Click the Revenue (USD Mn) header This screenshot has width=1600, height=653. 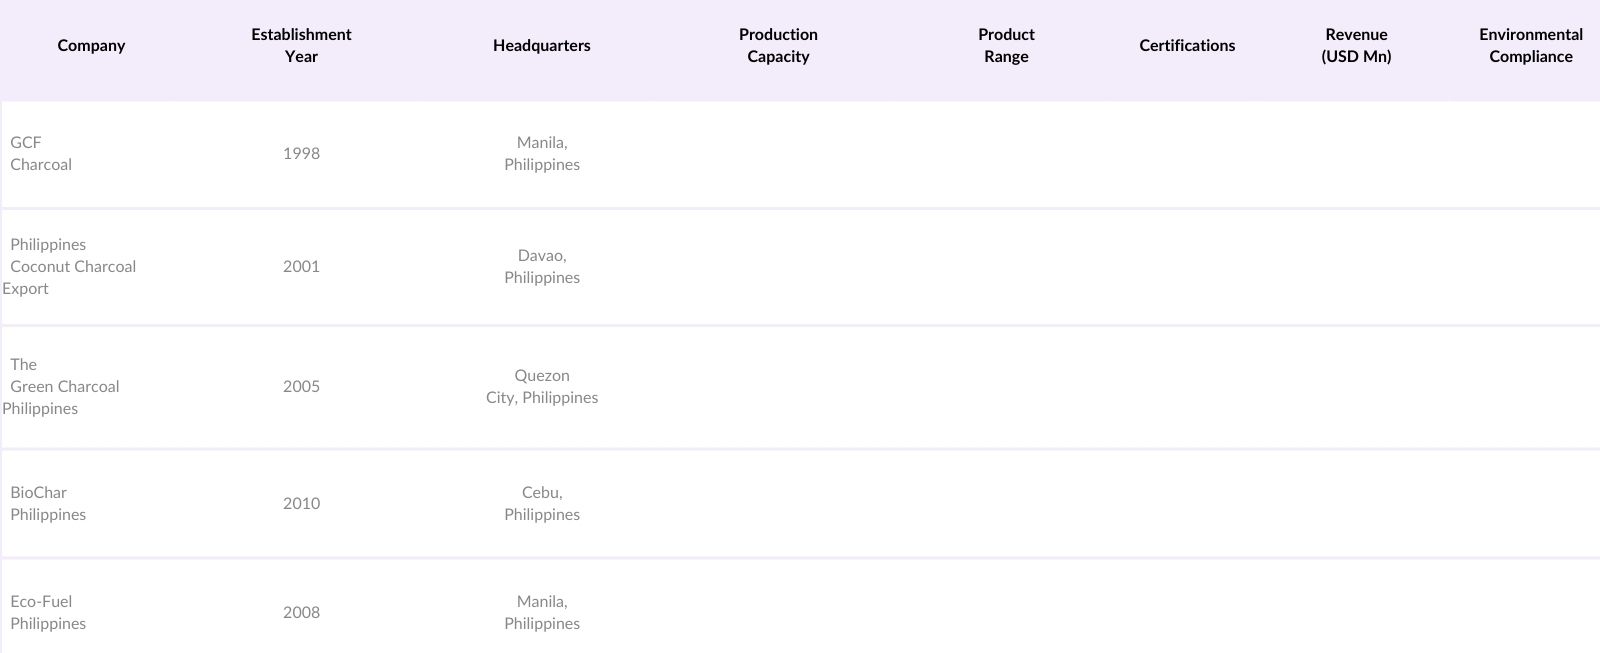pyautogui.click(x=1356, y=46)
